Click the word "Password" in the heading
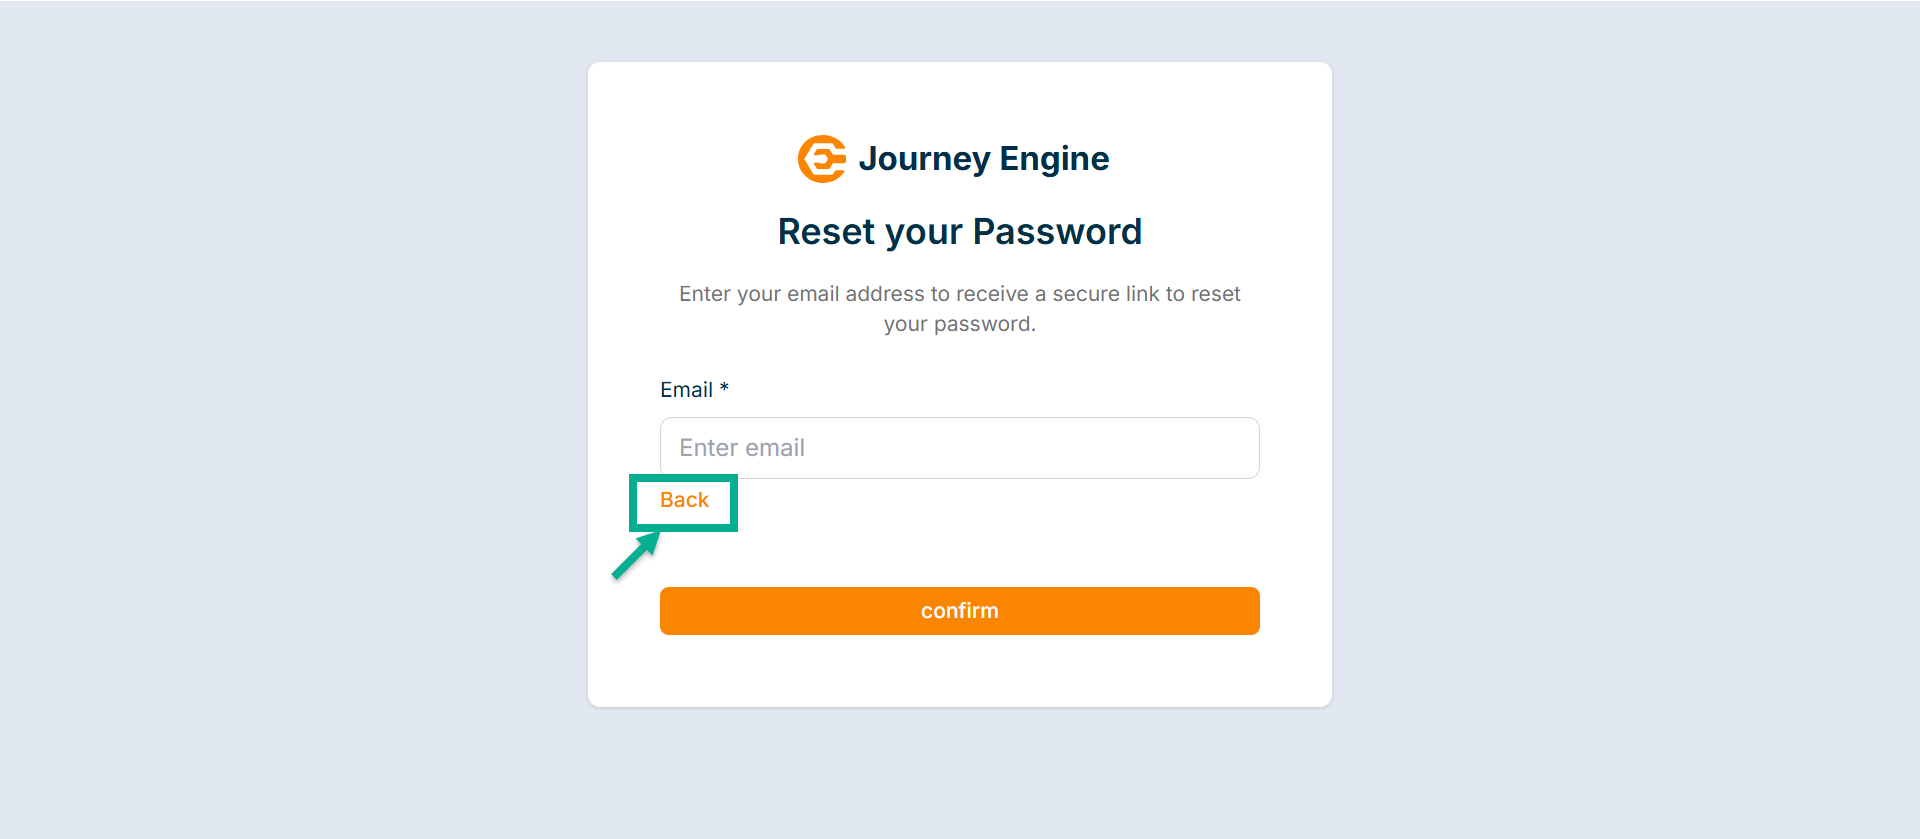The image size is (1920, 839). tap(1057, 232)
